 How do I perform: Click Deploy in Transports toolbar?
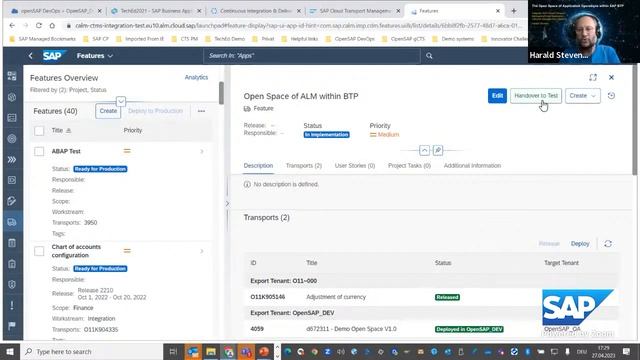580,244
